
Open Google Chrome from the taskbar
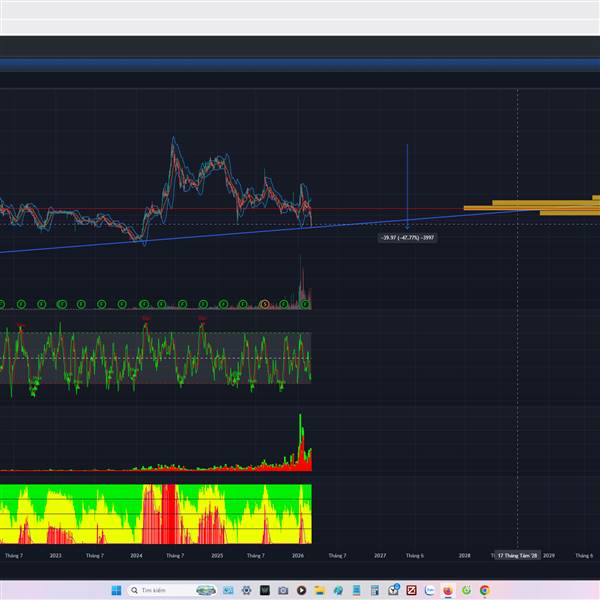click(484, 590)
